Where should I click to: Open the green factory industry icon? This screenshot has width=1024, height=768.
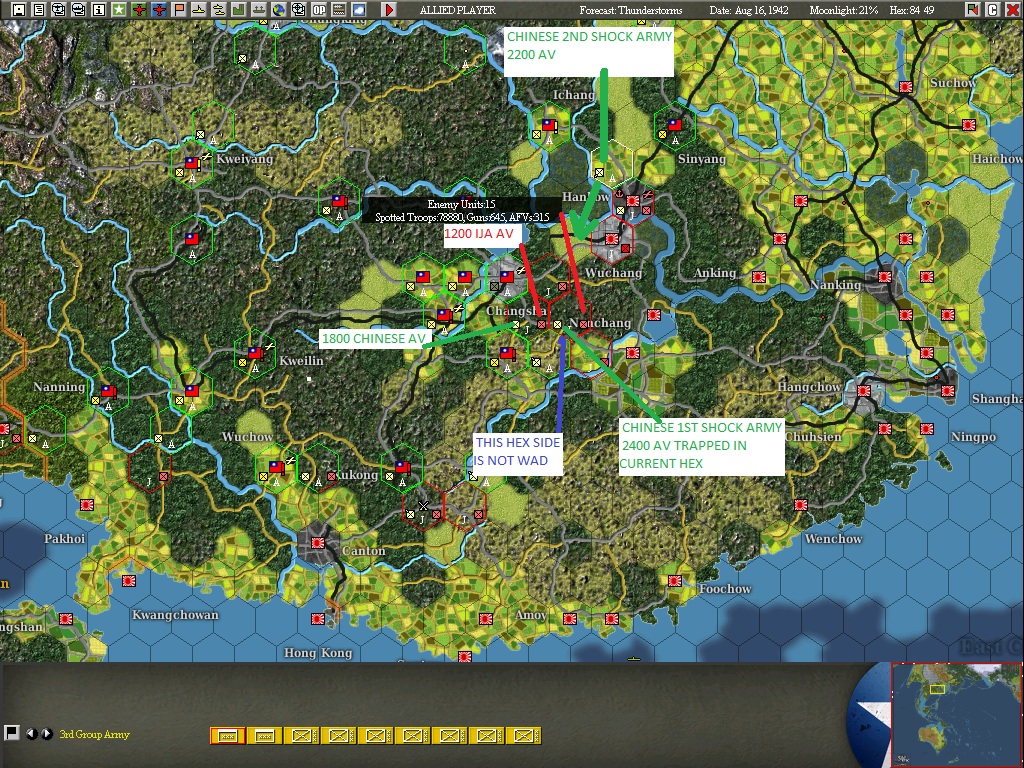coord(238,10)
